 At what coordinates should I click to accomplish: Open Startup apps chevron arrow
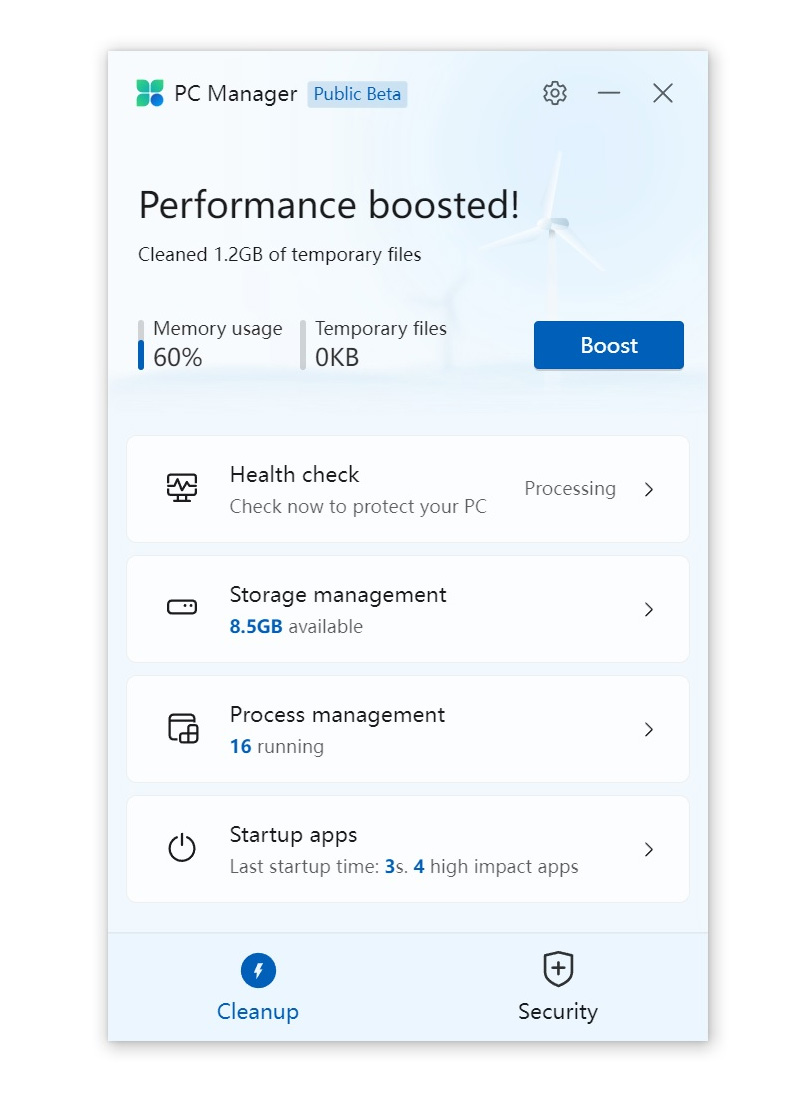pos(648,850)
